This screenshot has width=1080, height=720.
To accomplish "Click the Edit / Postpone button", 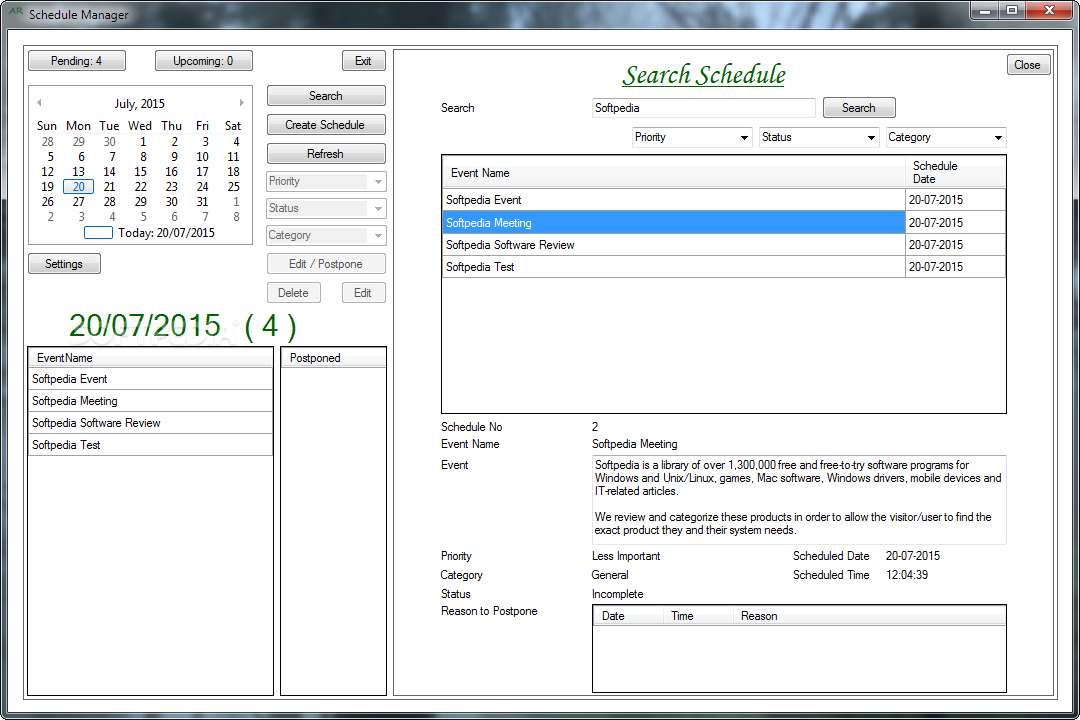I will (326, 264).
